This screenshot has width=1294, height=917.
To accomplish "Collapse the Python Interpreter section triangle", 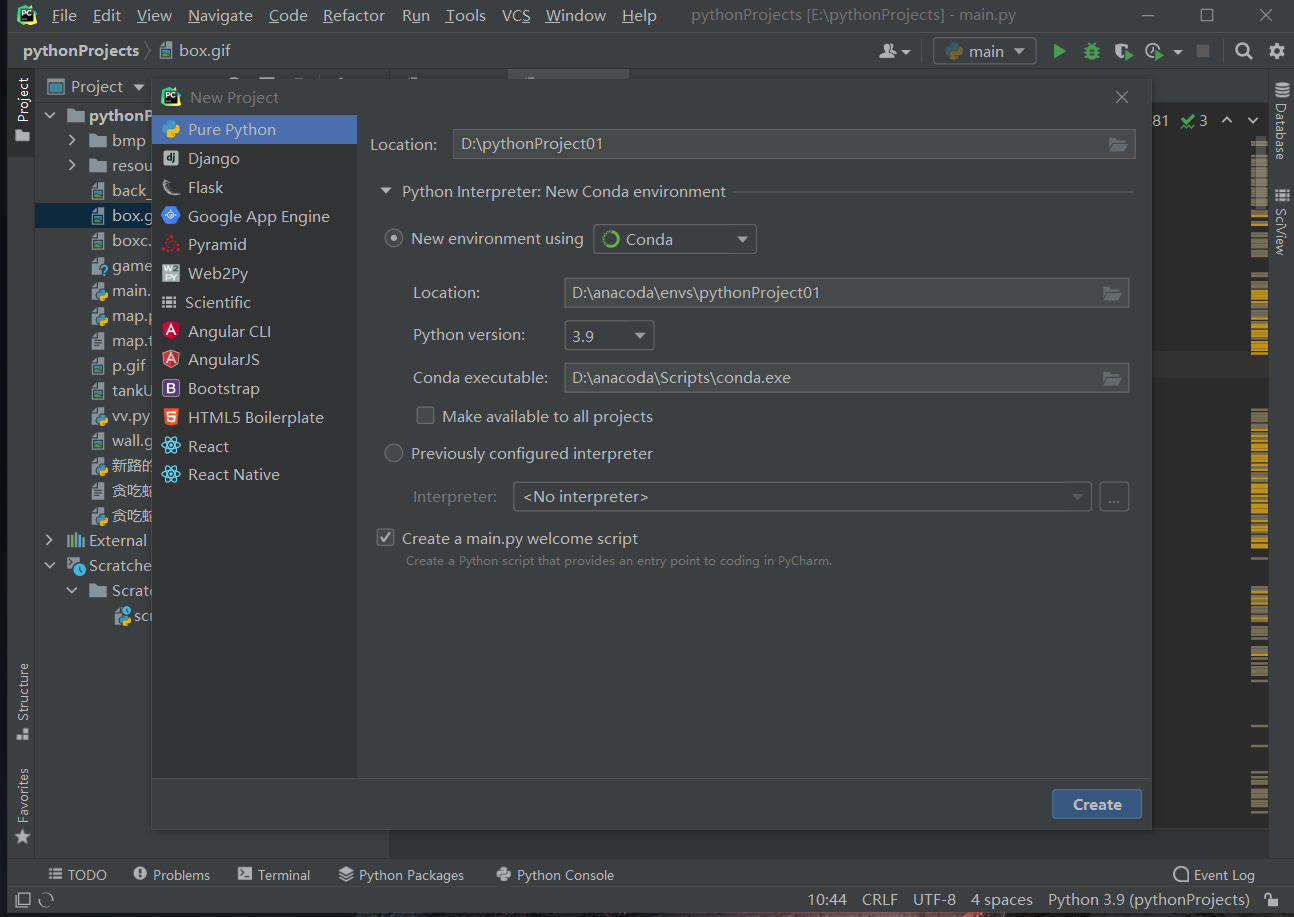I will pyautogui.click(x=385, y=192).
